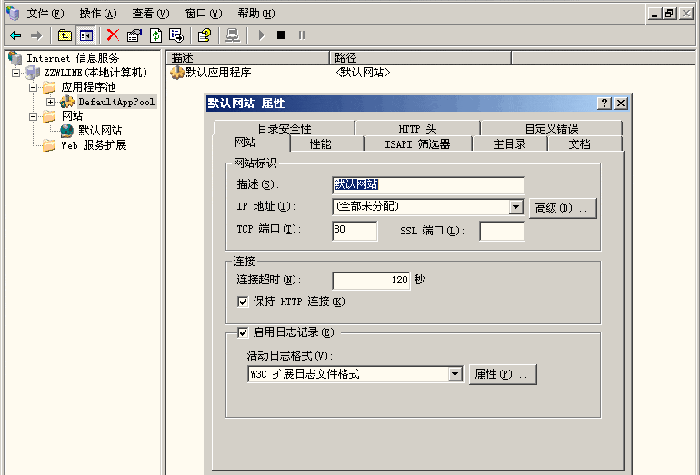This screenshot has height=475, width=700.
Task: Select 默认网站 in the tree
Action: coord(100,130)
